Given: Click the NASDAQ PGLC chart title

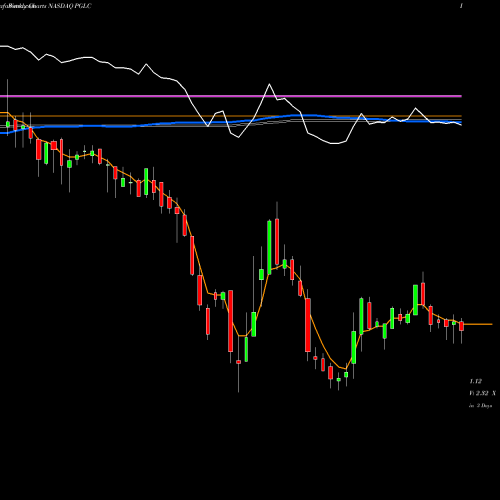Looking at the screenshot, I should click(70, 6).
